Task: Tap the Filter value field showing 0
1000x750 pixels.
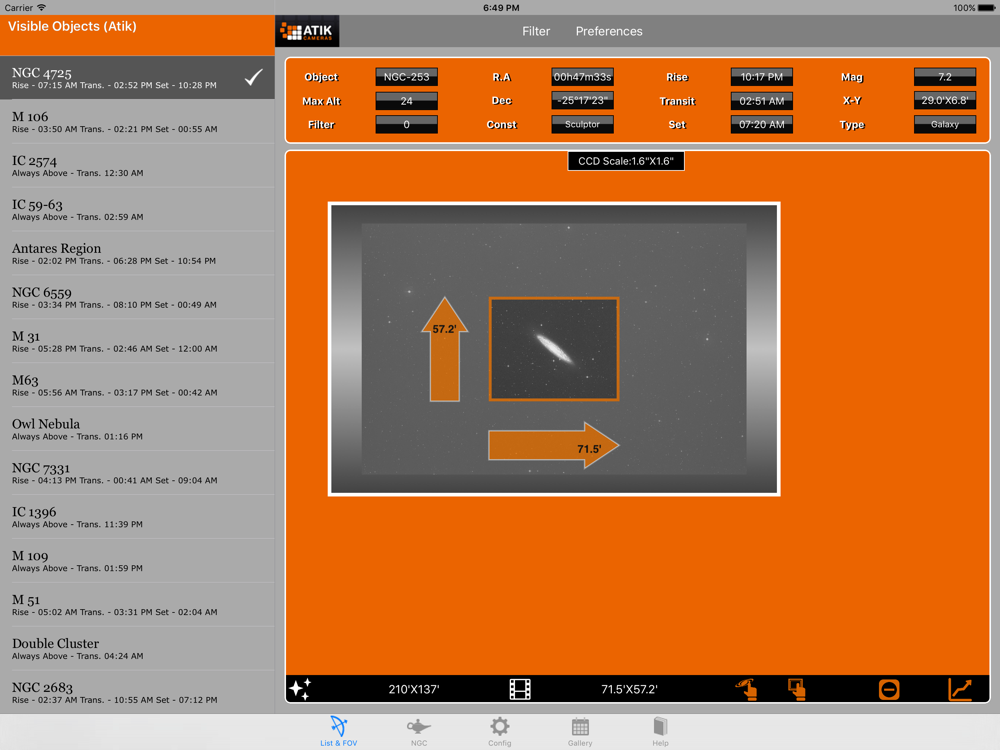Action: coord(406,125)
